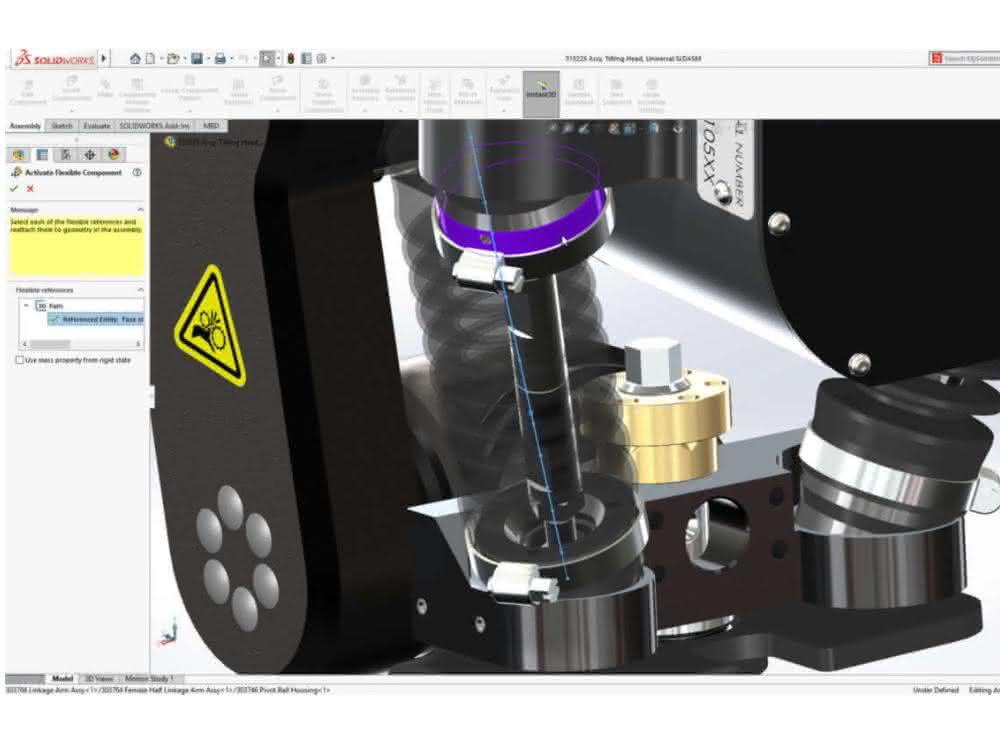Open help for Activate Flexible Component

pyautogui.click(x=136, y=172)
